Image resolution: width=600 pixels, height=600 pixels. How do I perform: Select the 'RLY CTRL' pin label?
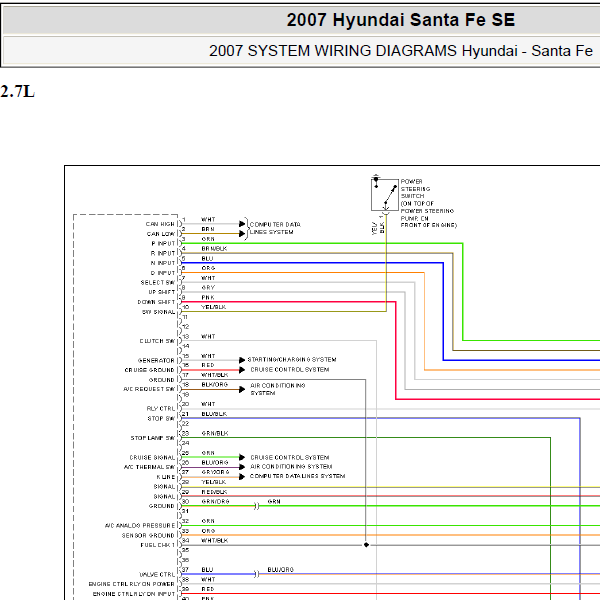(x=161, y=409)
